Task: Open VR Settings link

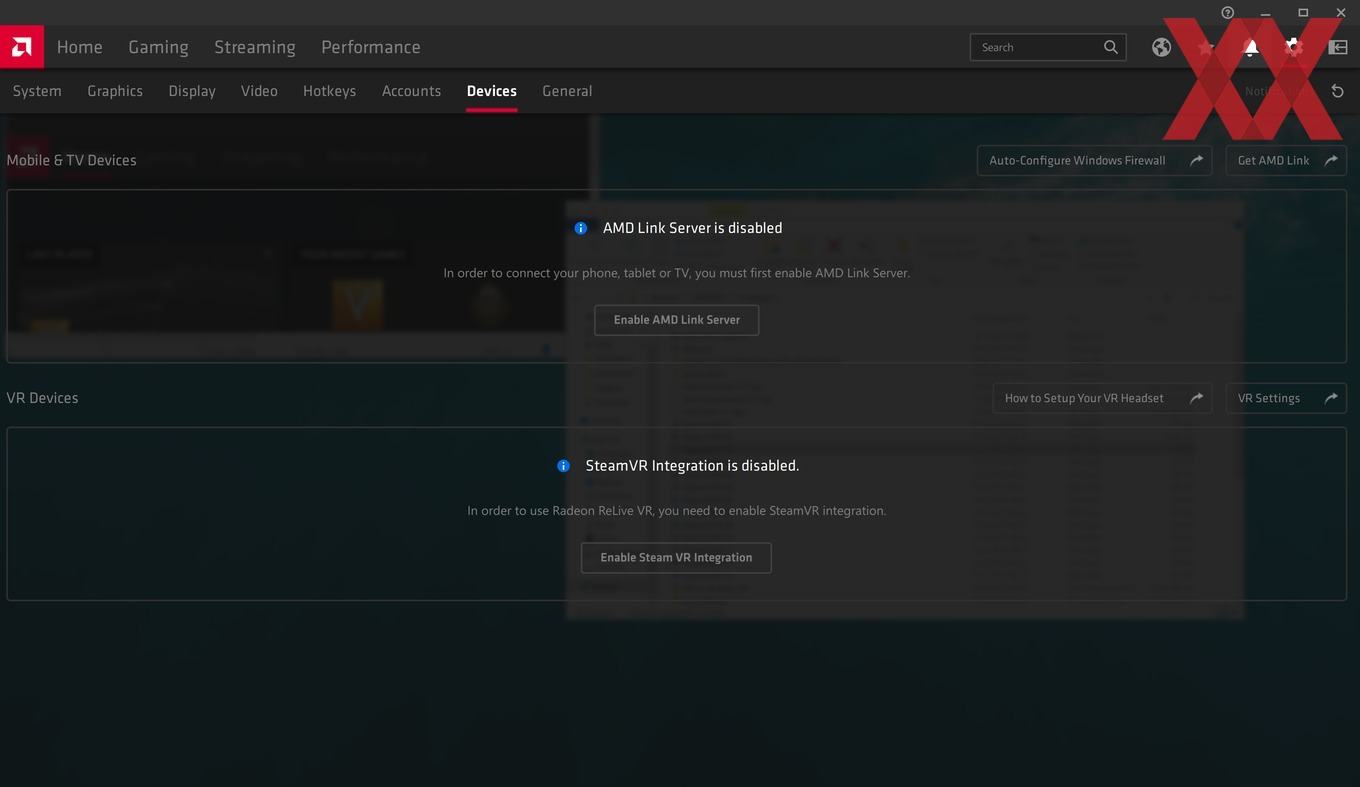Action: click(x=1286, y=398)
